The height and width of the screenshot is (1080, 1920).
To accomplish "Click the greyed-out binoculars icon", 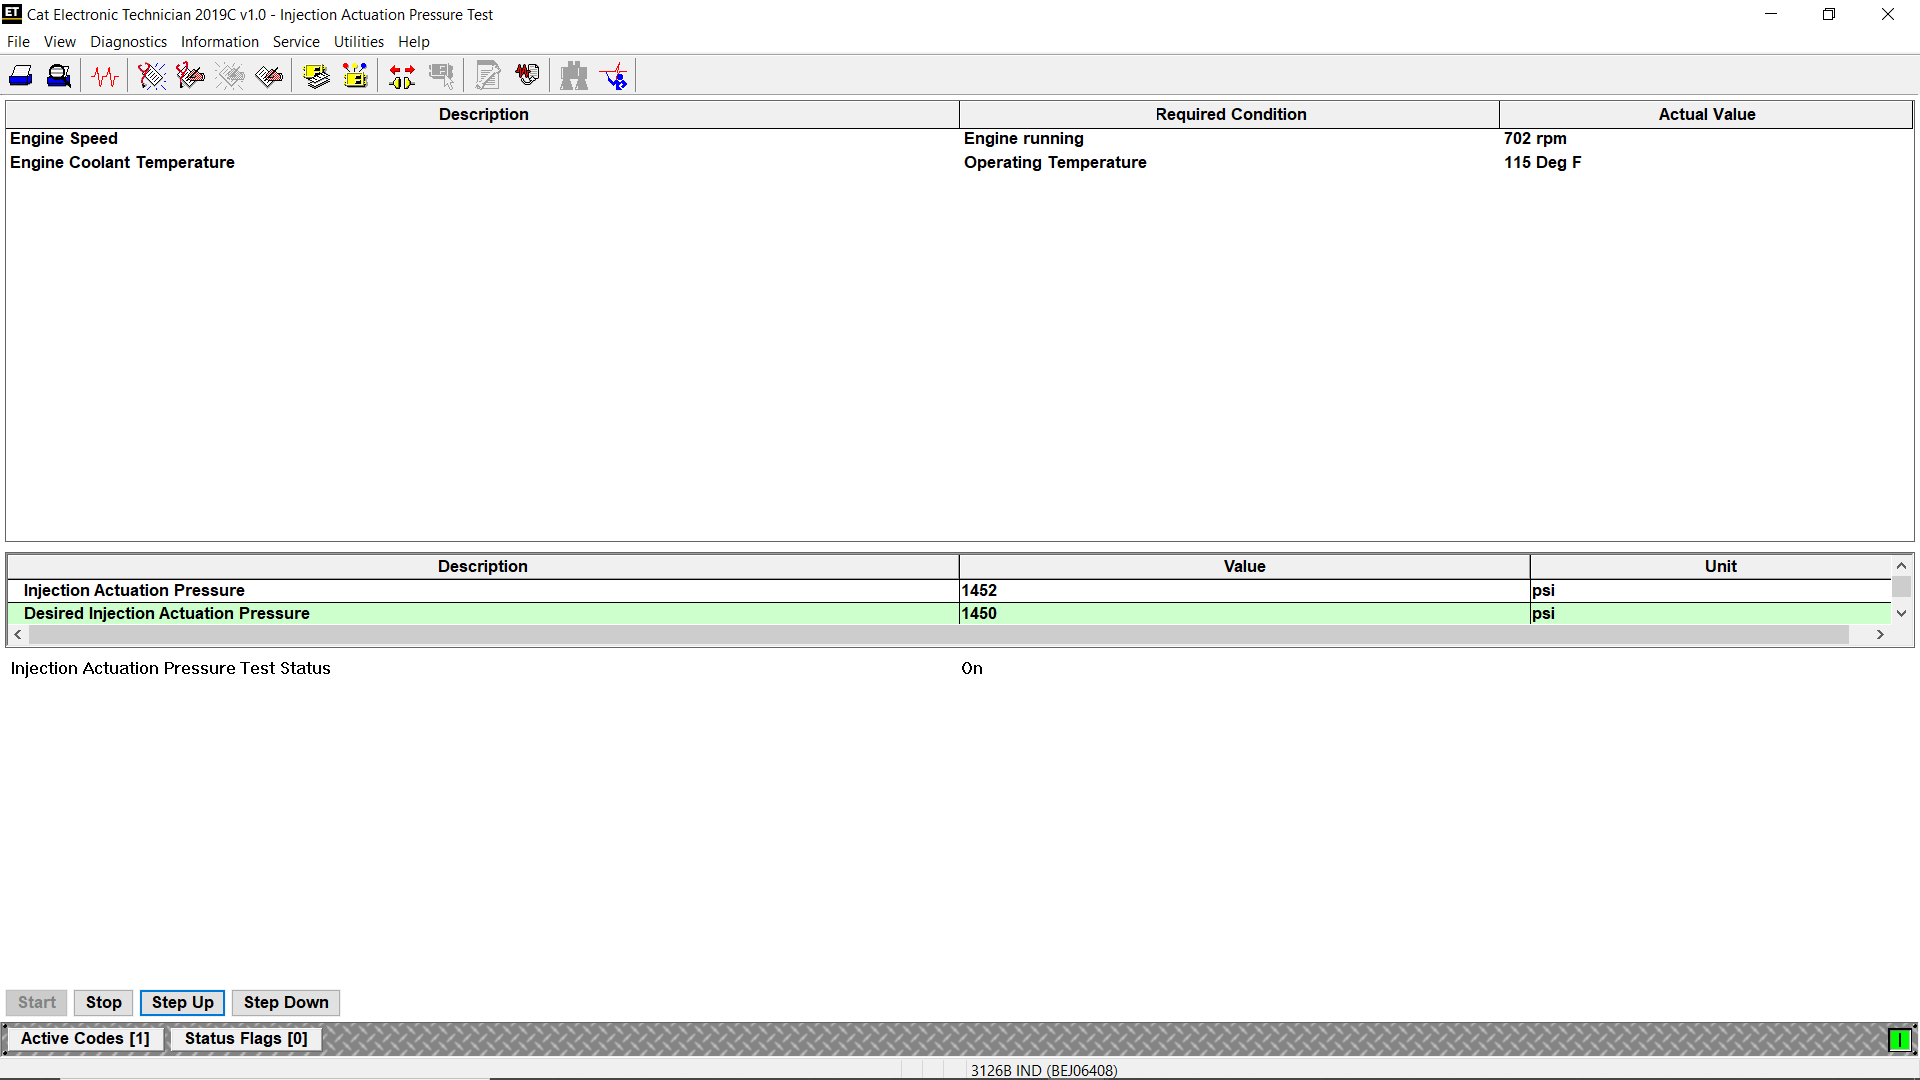I will pyautogui.click(x=574, y=76).
